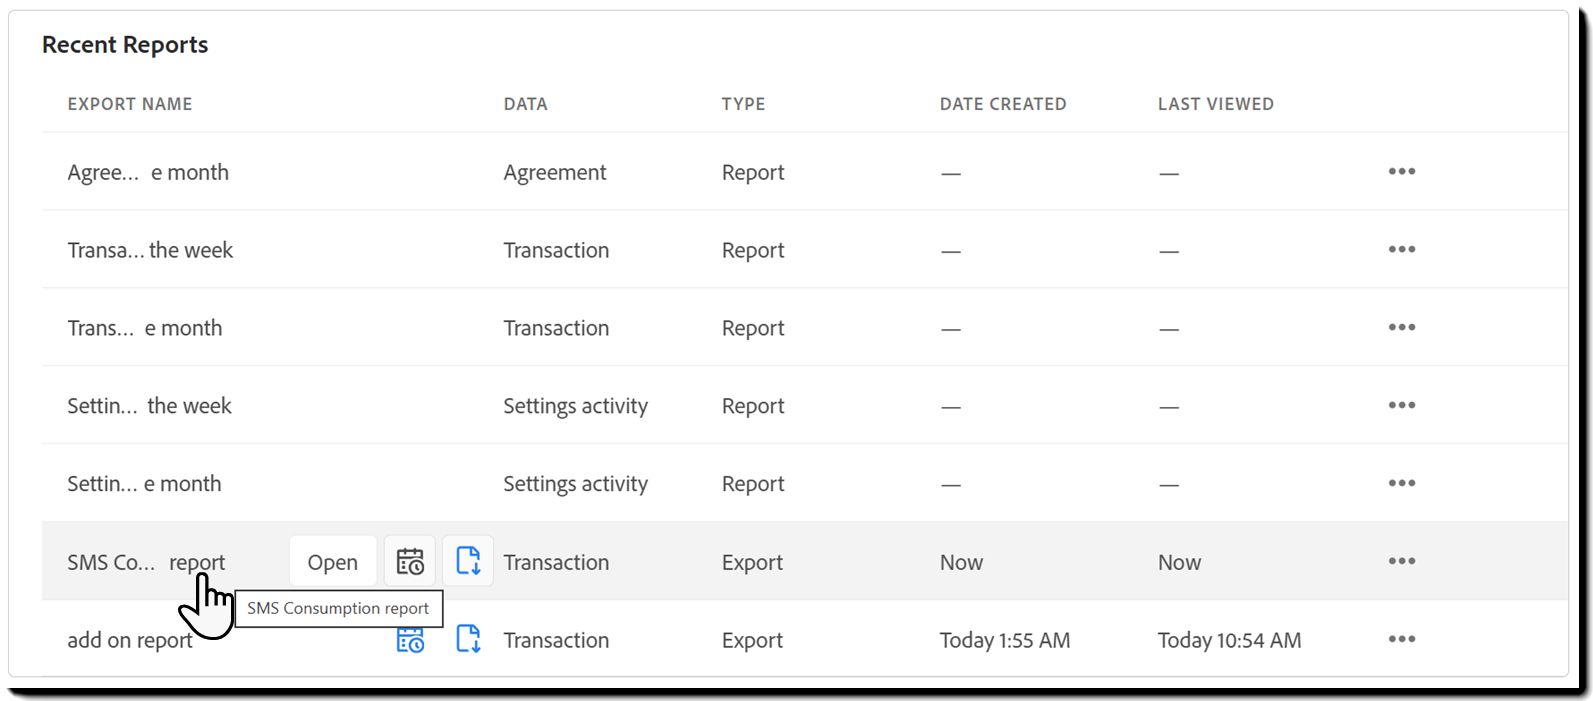Viewport: 1593px width, 701px height.
Task: Open ellipsis menu for Settings the week report
Action: pyautogui.click(x=1401, y=405)
